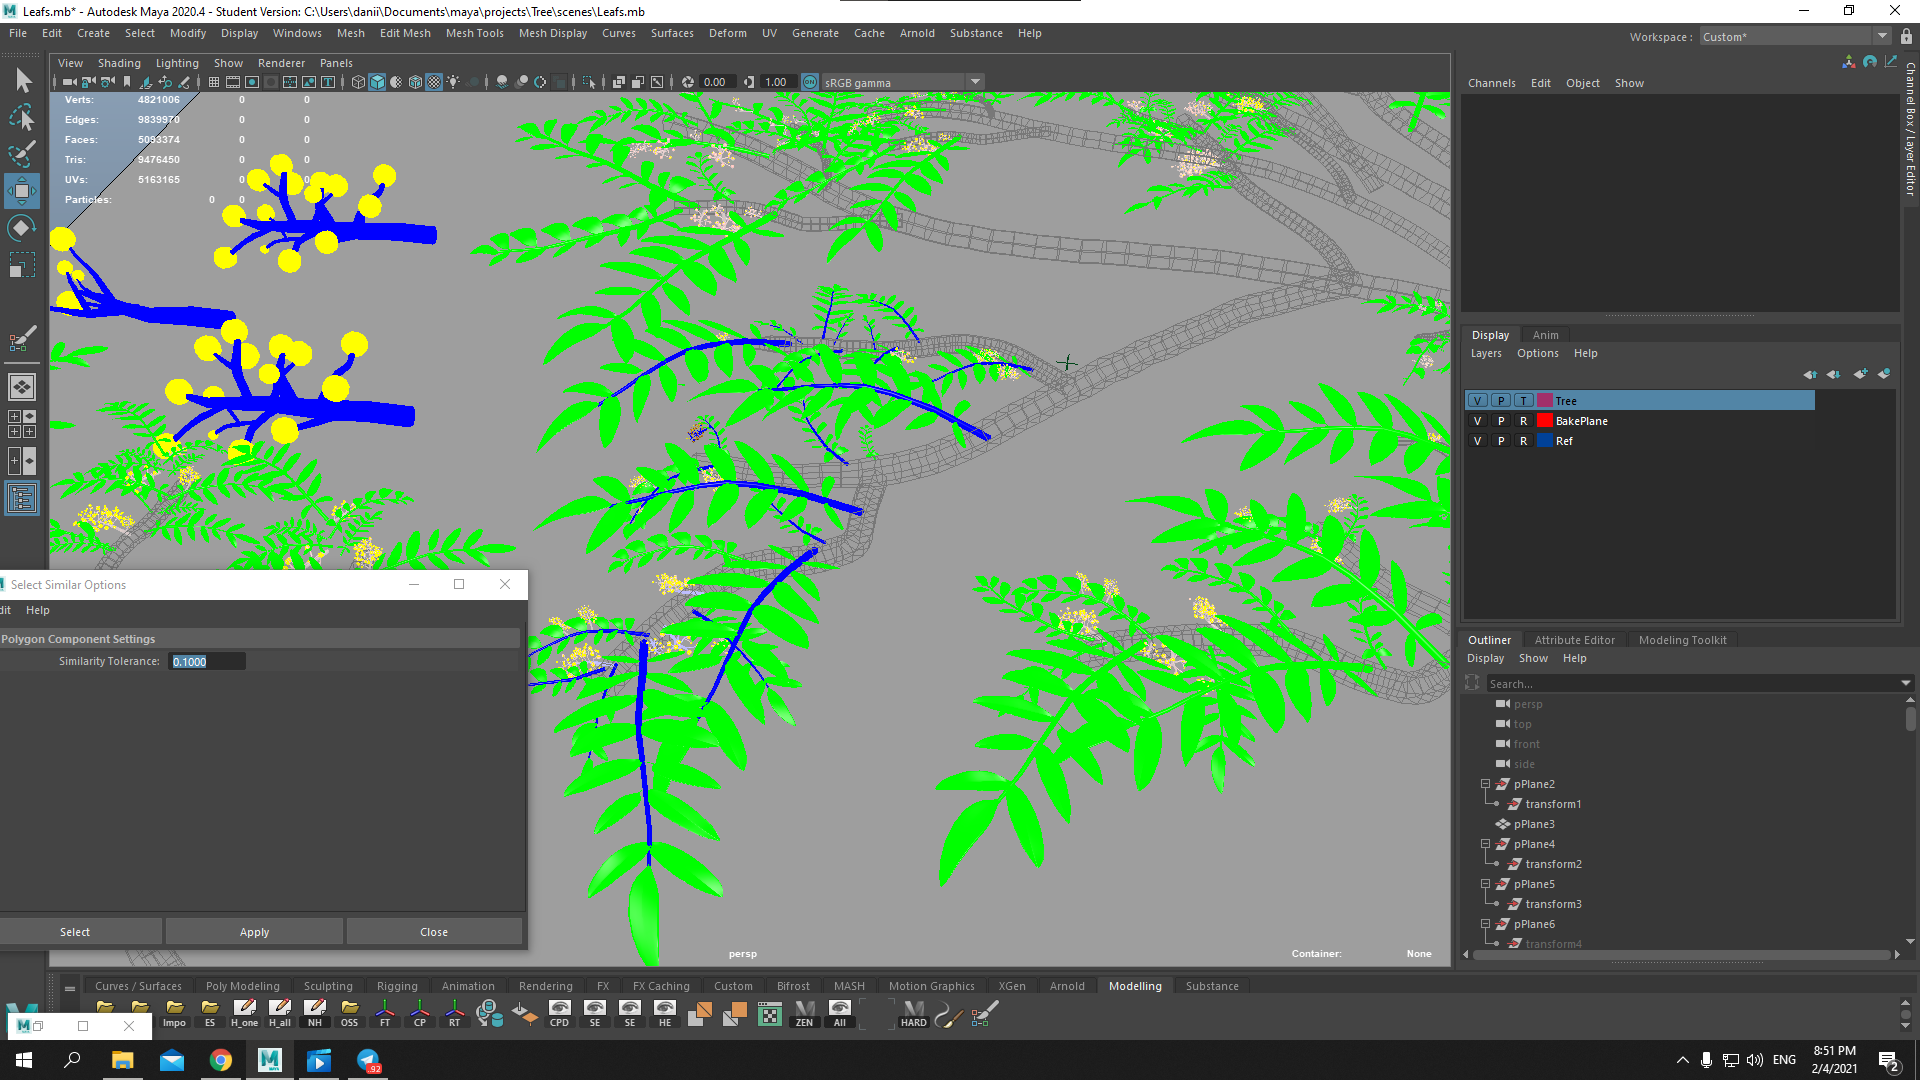Choose the Rotate tool in toolbox
Image resolution: width=1920 pixels, height=1080 pixels.
pyautogui.click(x=22, y=228)
